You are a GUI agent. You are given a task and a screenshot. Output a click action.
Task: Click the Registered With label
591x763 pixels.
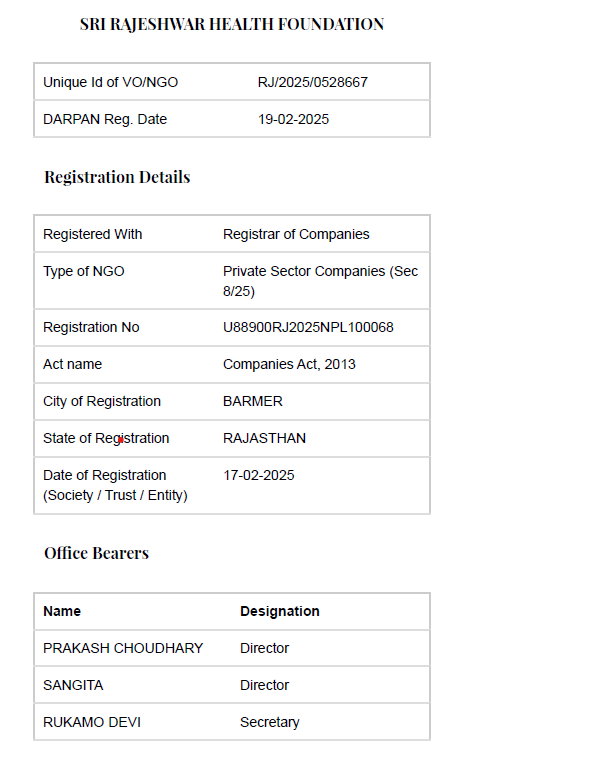click(x=93, y=234)
